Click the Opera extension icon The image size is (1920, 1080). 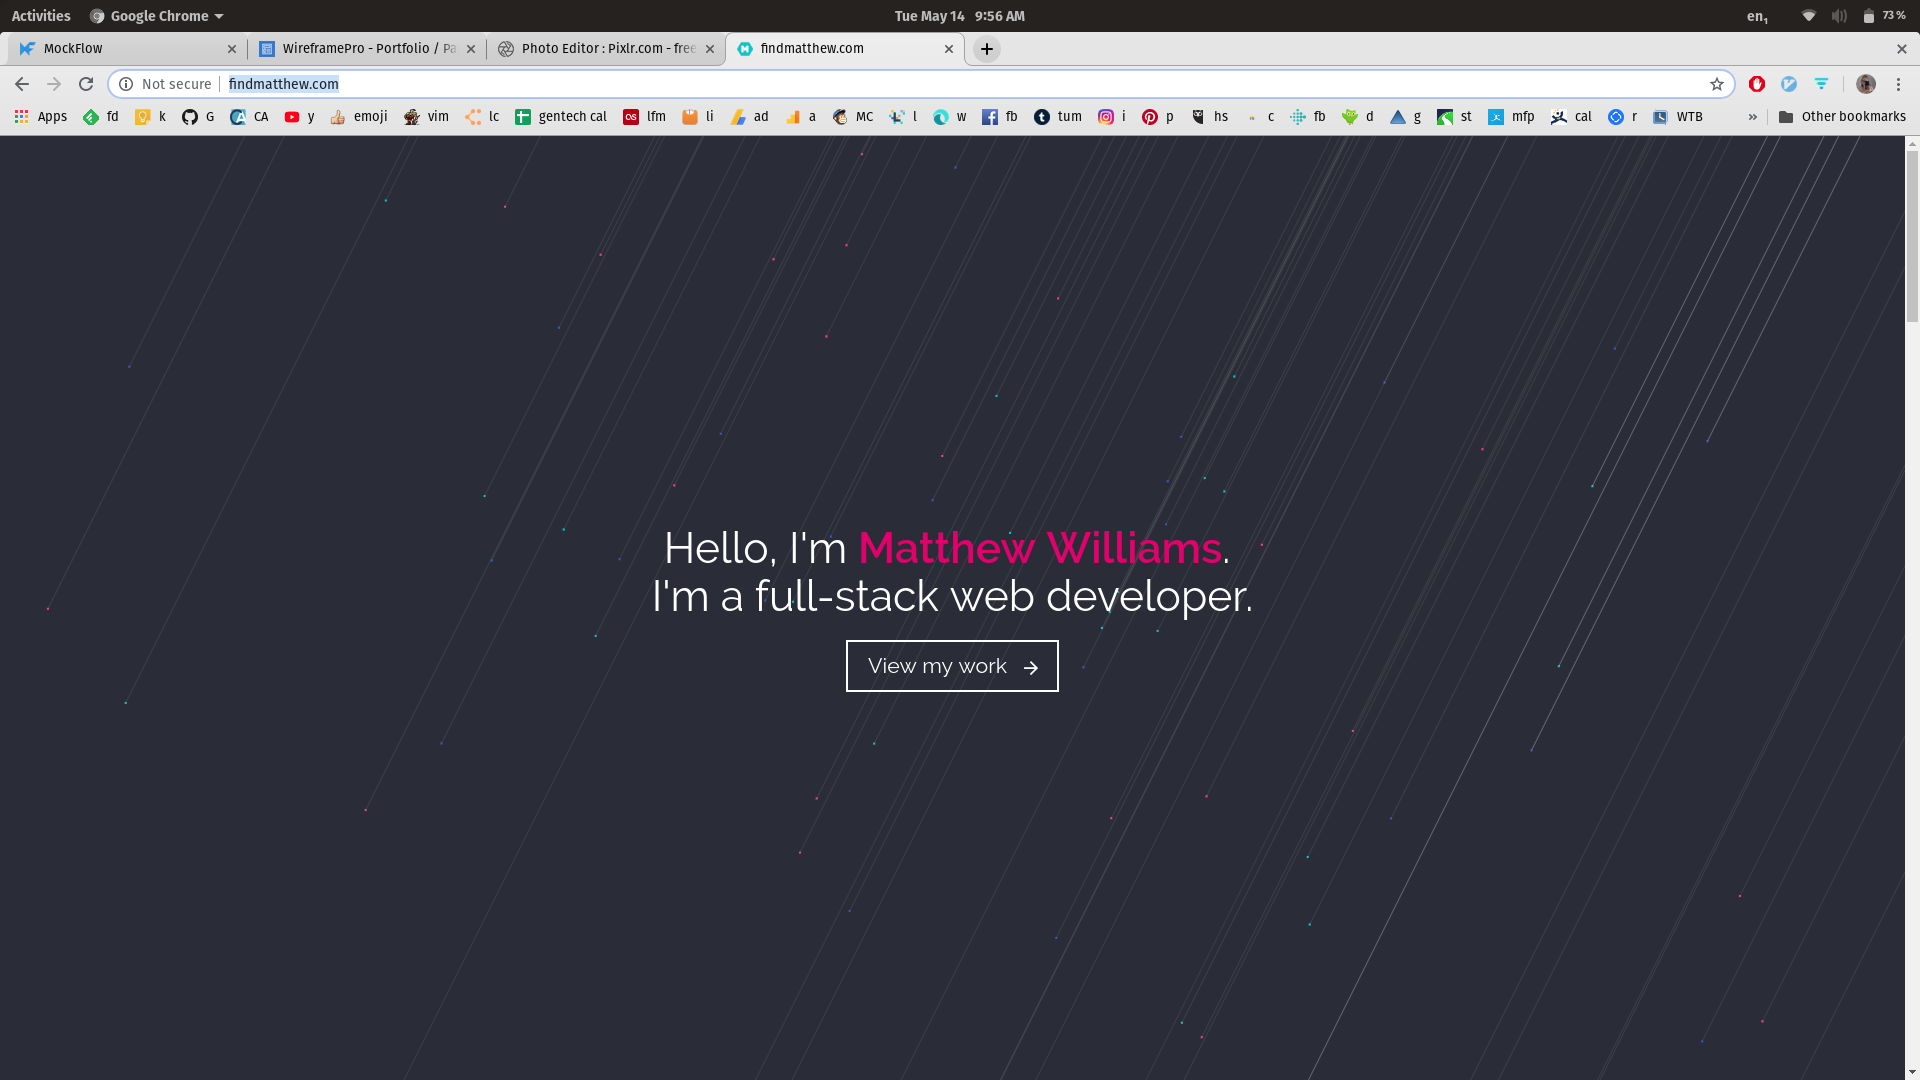1757,84
